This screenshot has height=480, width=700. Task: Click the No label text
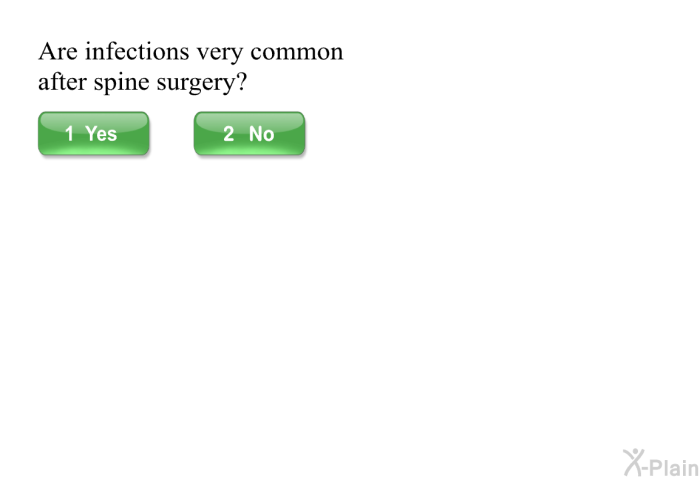261,134
